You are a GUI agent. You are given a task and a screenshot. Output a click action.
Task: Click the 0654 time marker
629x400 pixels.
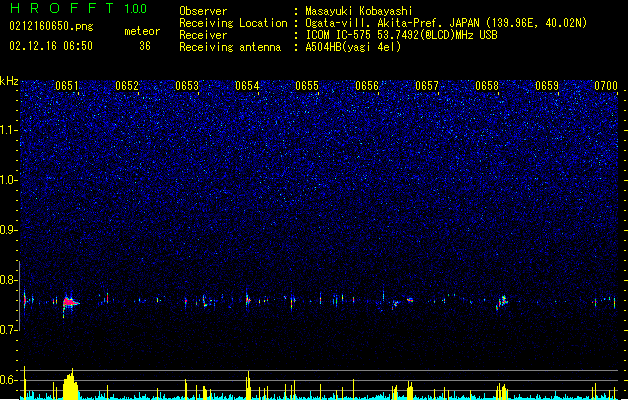click(247, 86)
